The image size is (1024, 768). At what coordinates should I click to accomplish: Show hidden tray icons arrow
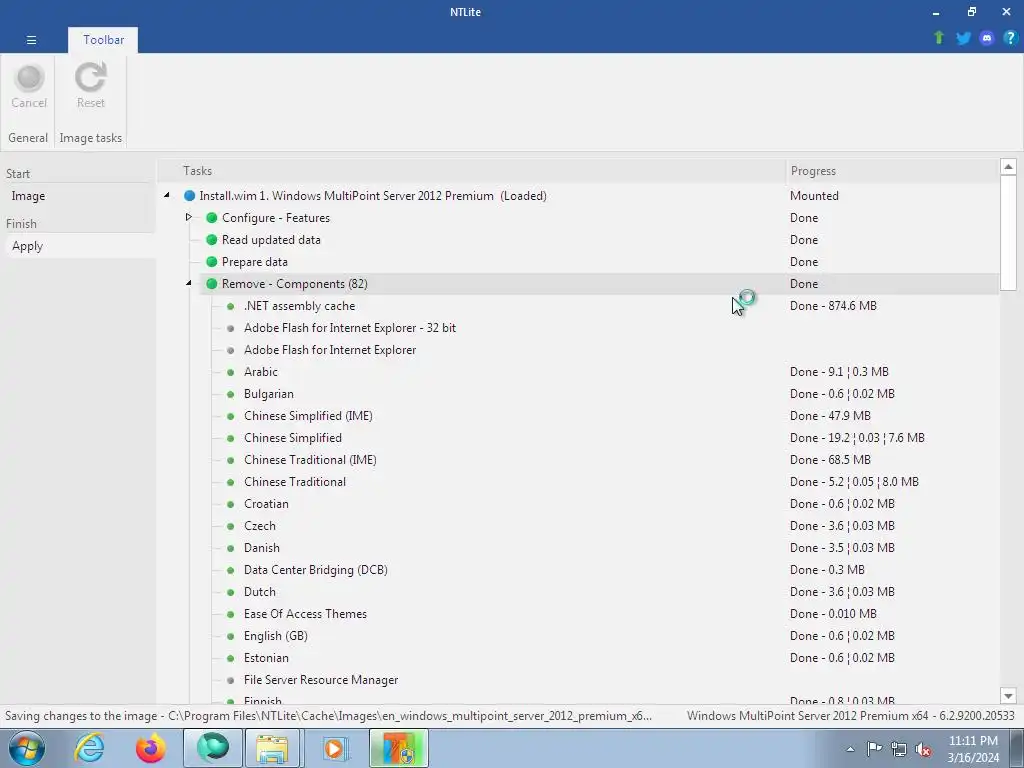850,749
